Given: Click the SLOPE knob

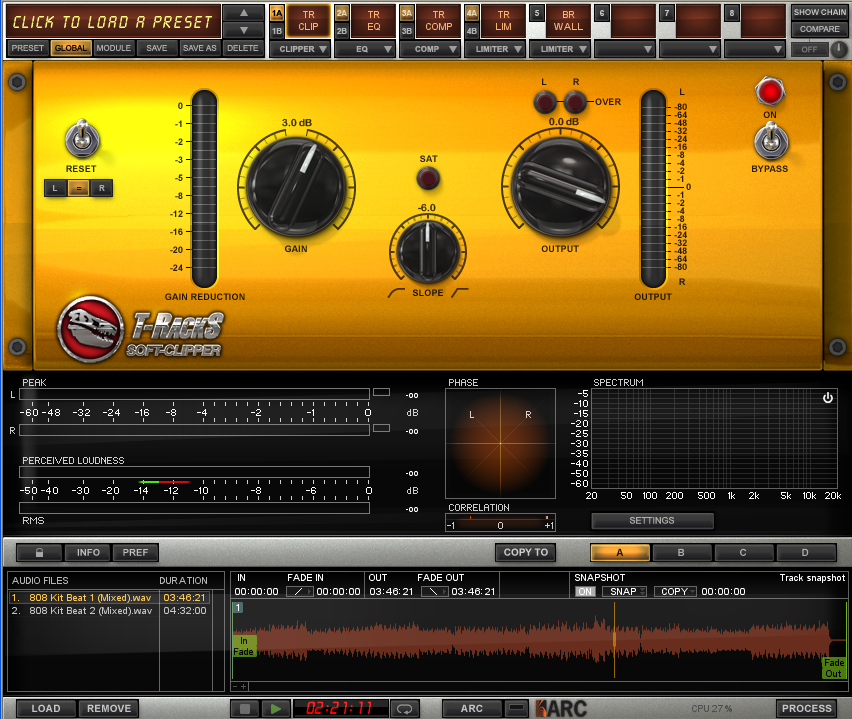Looking at the screenshot, I should [428, 251].
